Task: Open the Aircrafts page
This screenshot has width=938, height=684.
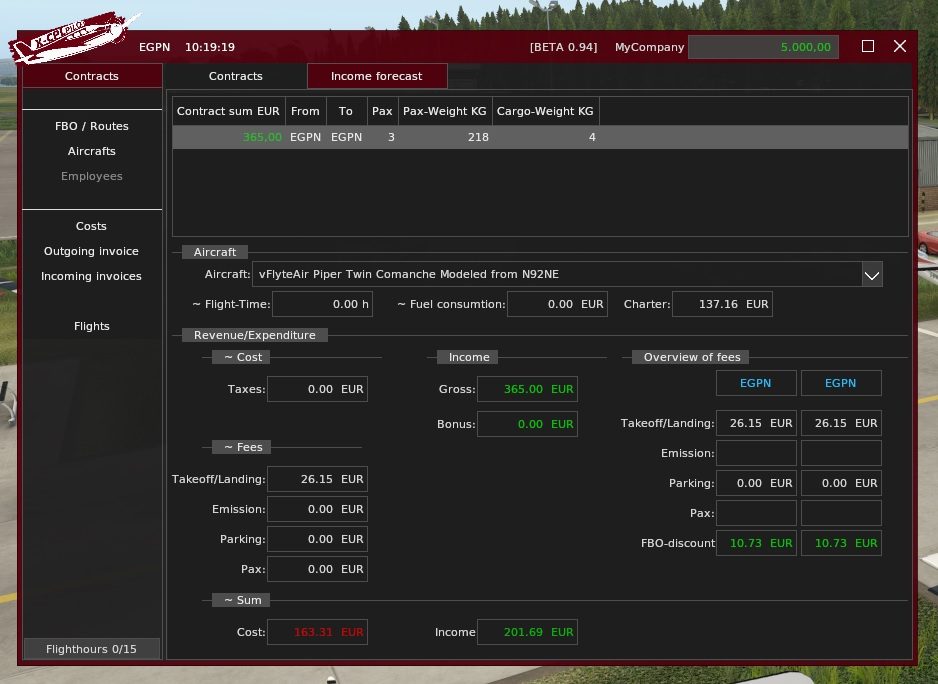Action: [91, 151]
